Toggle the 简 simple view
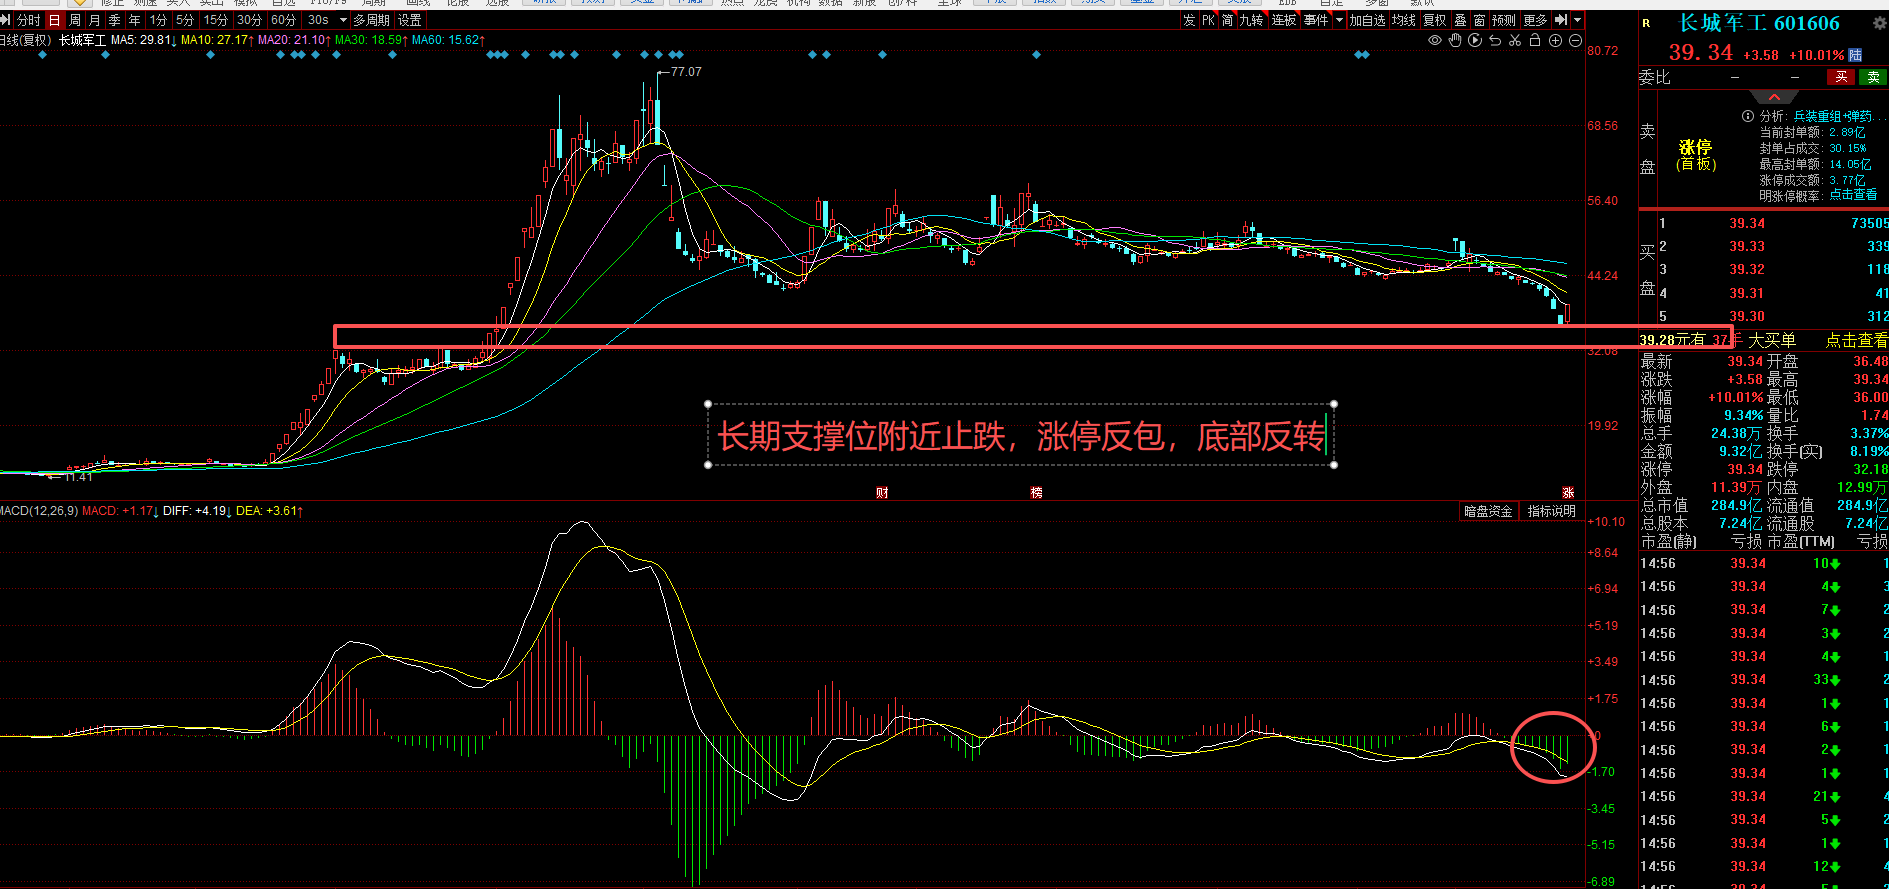 pos(1227,20)
